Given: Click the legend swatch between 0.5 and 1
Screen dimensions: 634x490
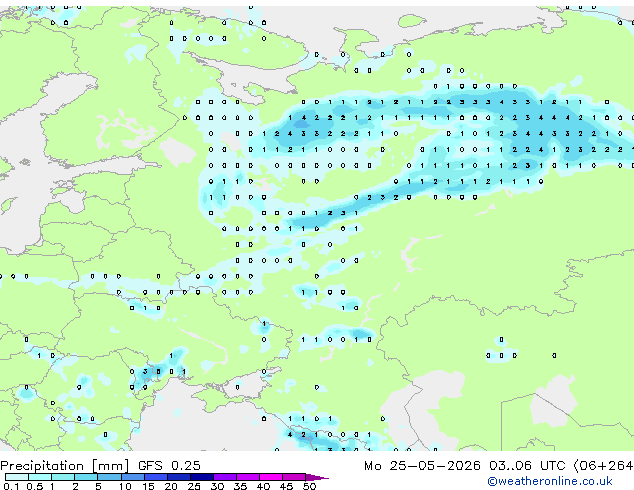Looking at the screenshot, I should 40,477.
